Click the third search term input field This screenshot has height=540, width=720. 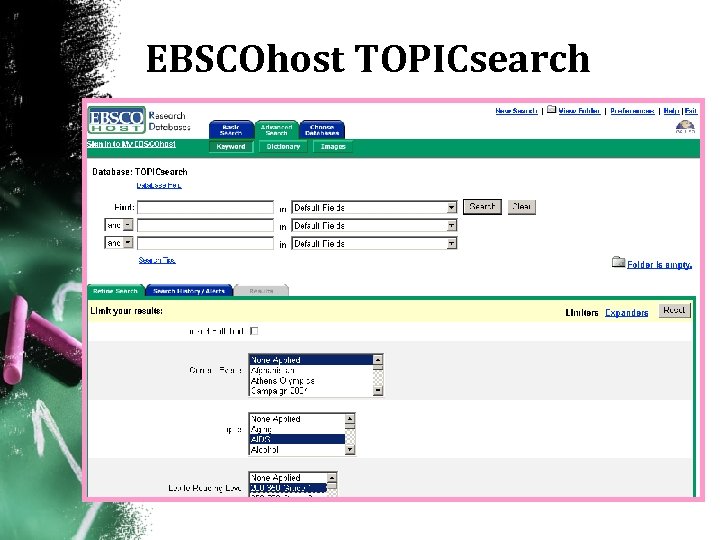(x=205, y=243)
